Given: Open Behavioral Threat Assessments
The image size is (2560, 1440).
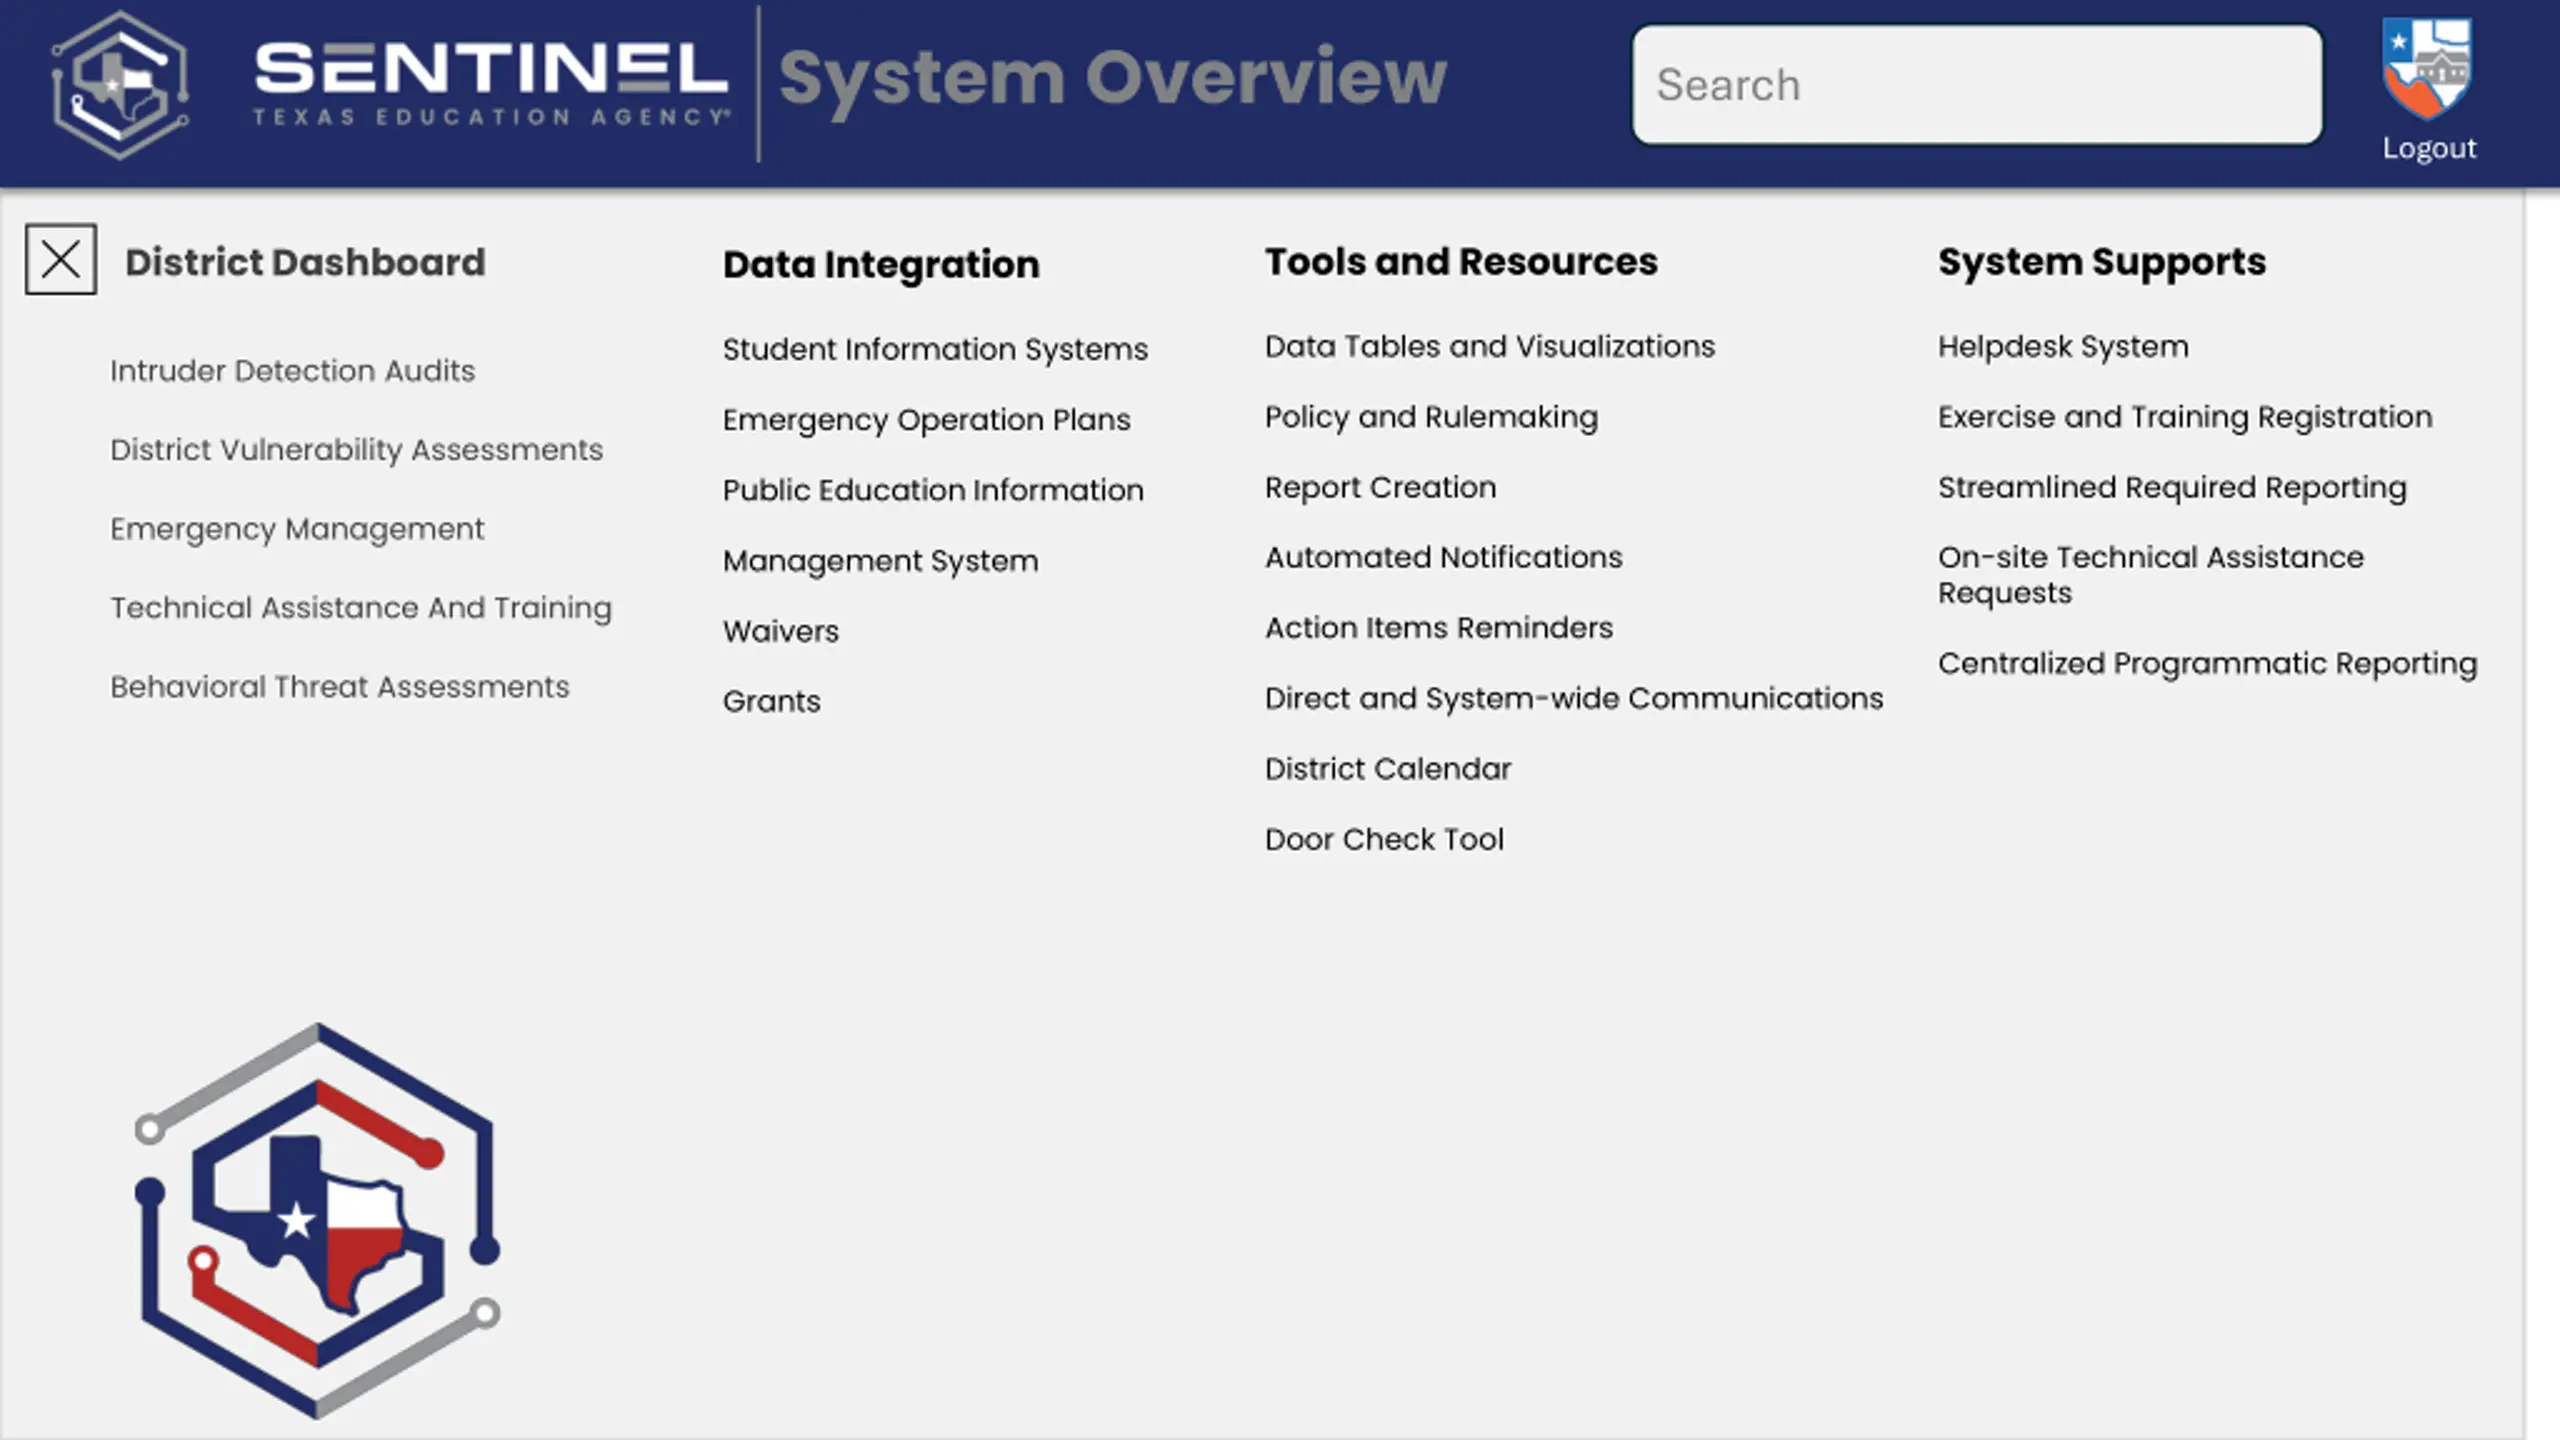Looking at the screenshot, I should point(340,687).
